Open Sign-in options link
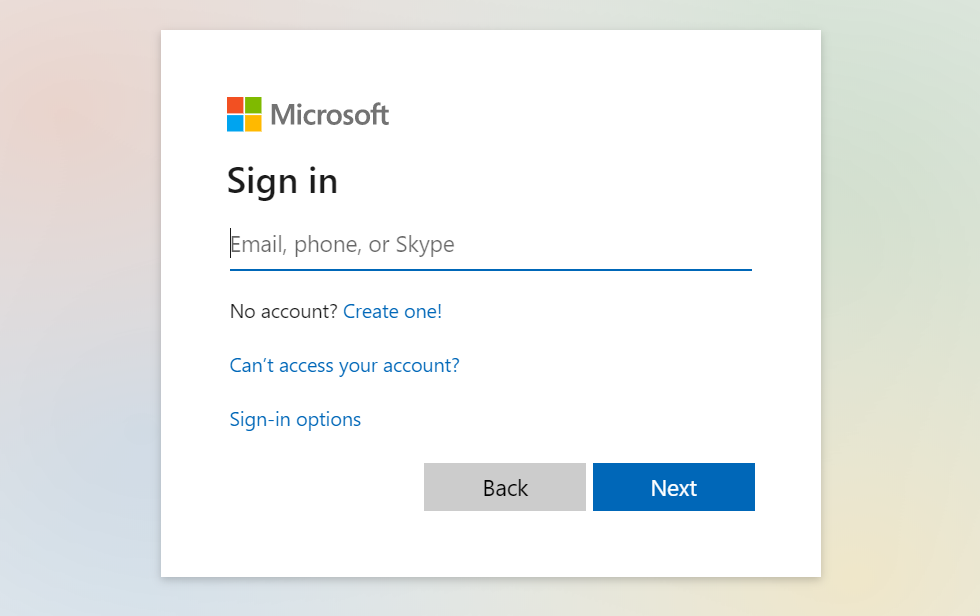Screen dimensions: 980x616 pos(295,419)
